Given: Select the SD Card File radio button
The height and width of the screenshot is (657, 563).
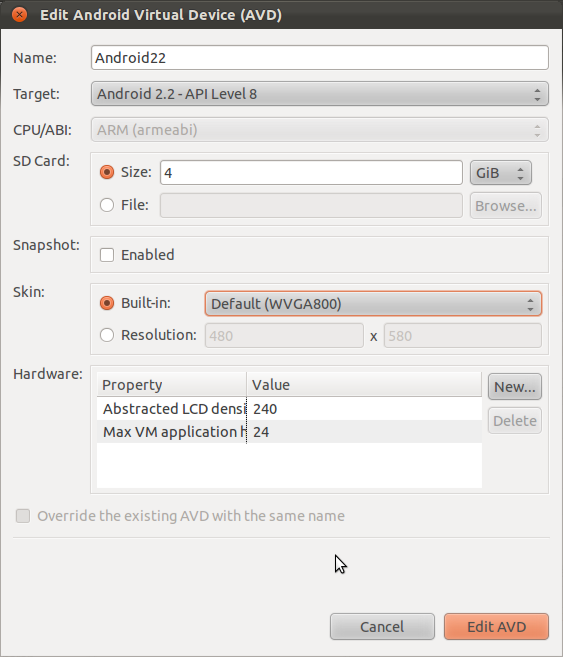Looking at the screenshot, I should [x=107, y=205].
